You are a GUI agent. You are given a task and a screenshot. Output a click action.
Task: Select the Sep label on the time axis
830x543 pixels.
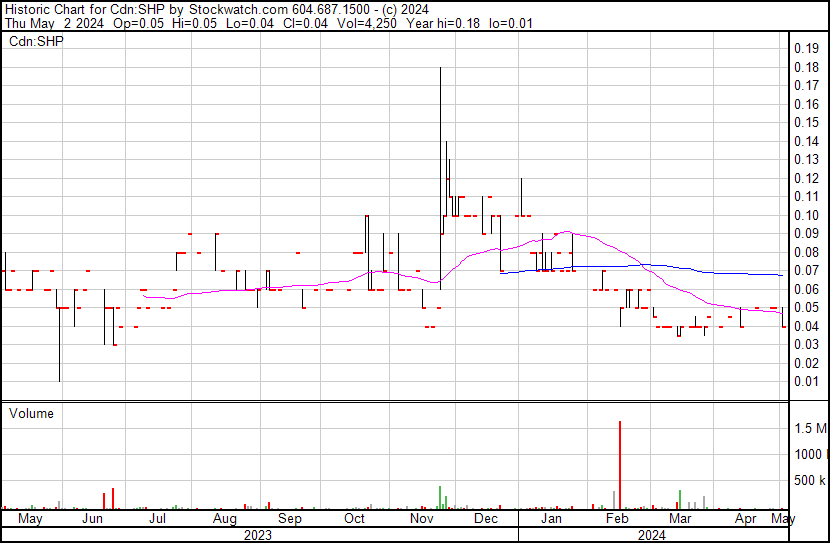(289, 519)
